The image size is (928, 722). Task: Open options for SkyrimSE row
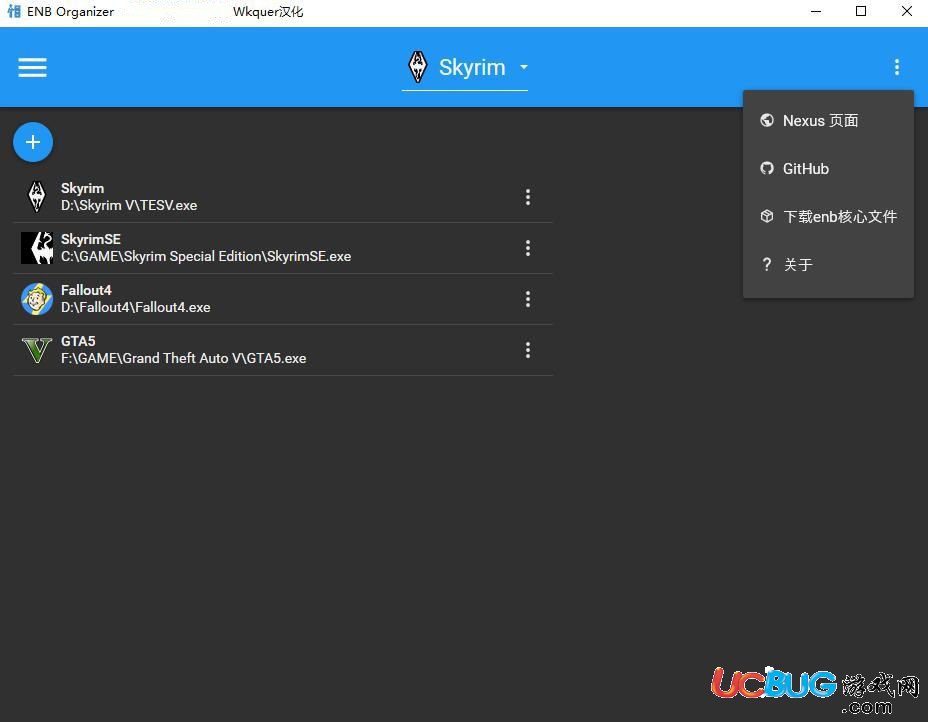528,248
